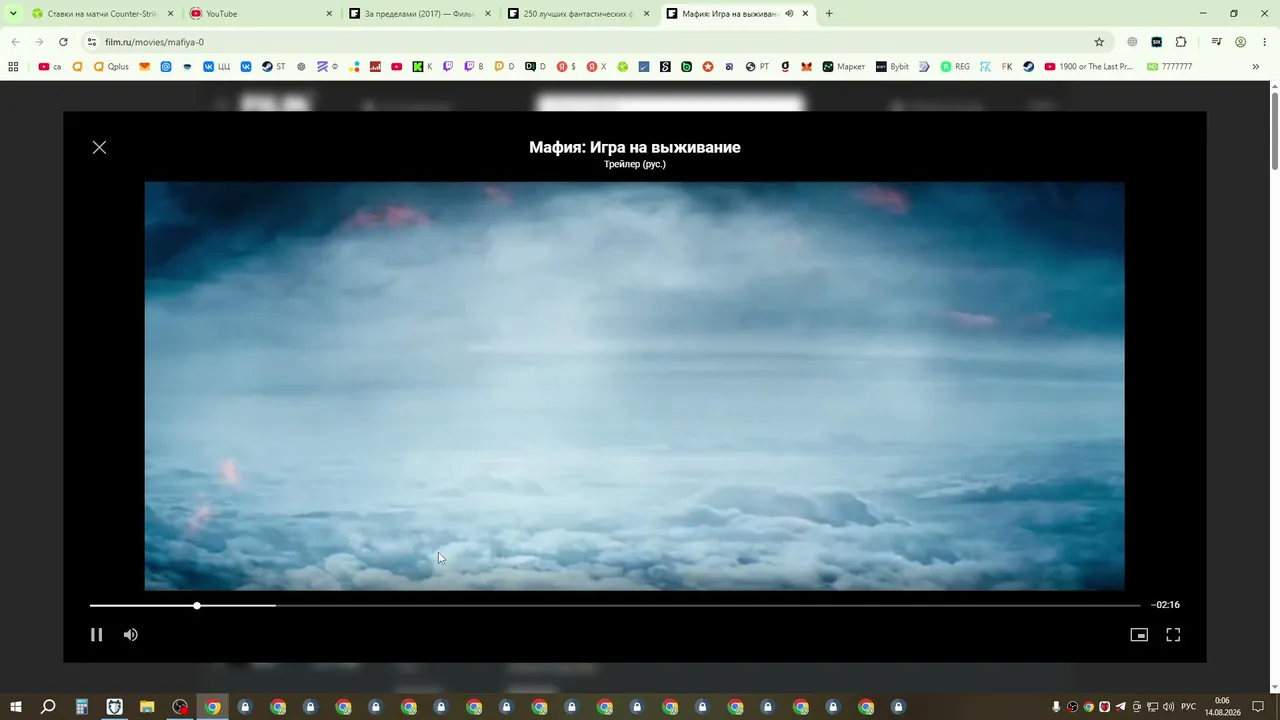
Task: Enable picture-in-picture mode for the trailer
Action: tap(1139, 634)
